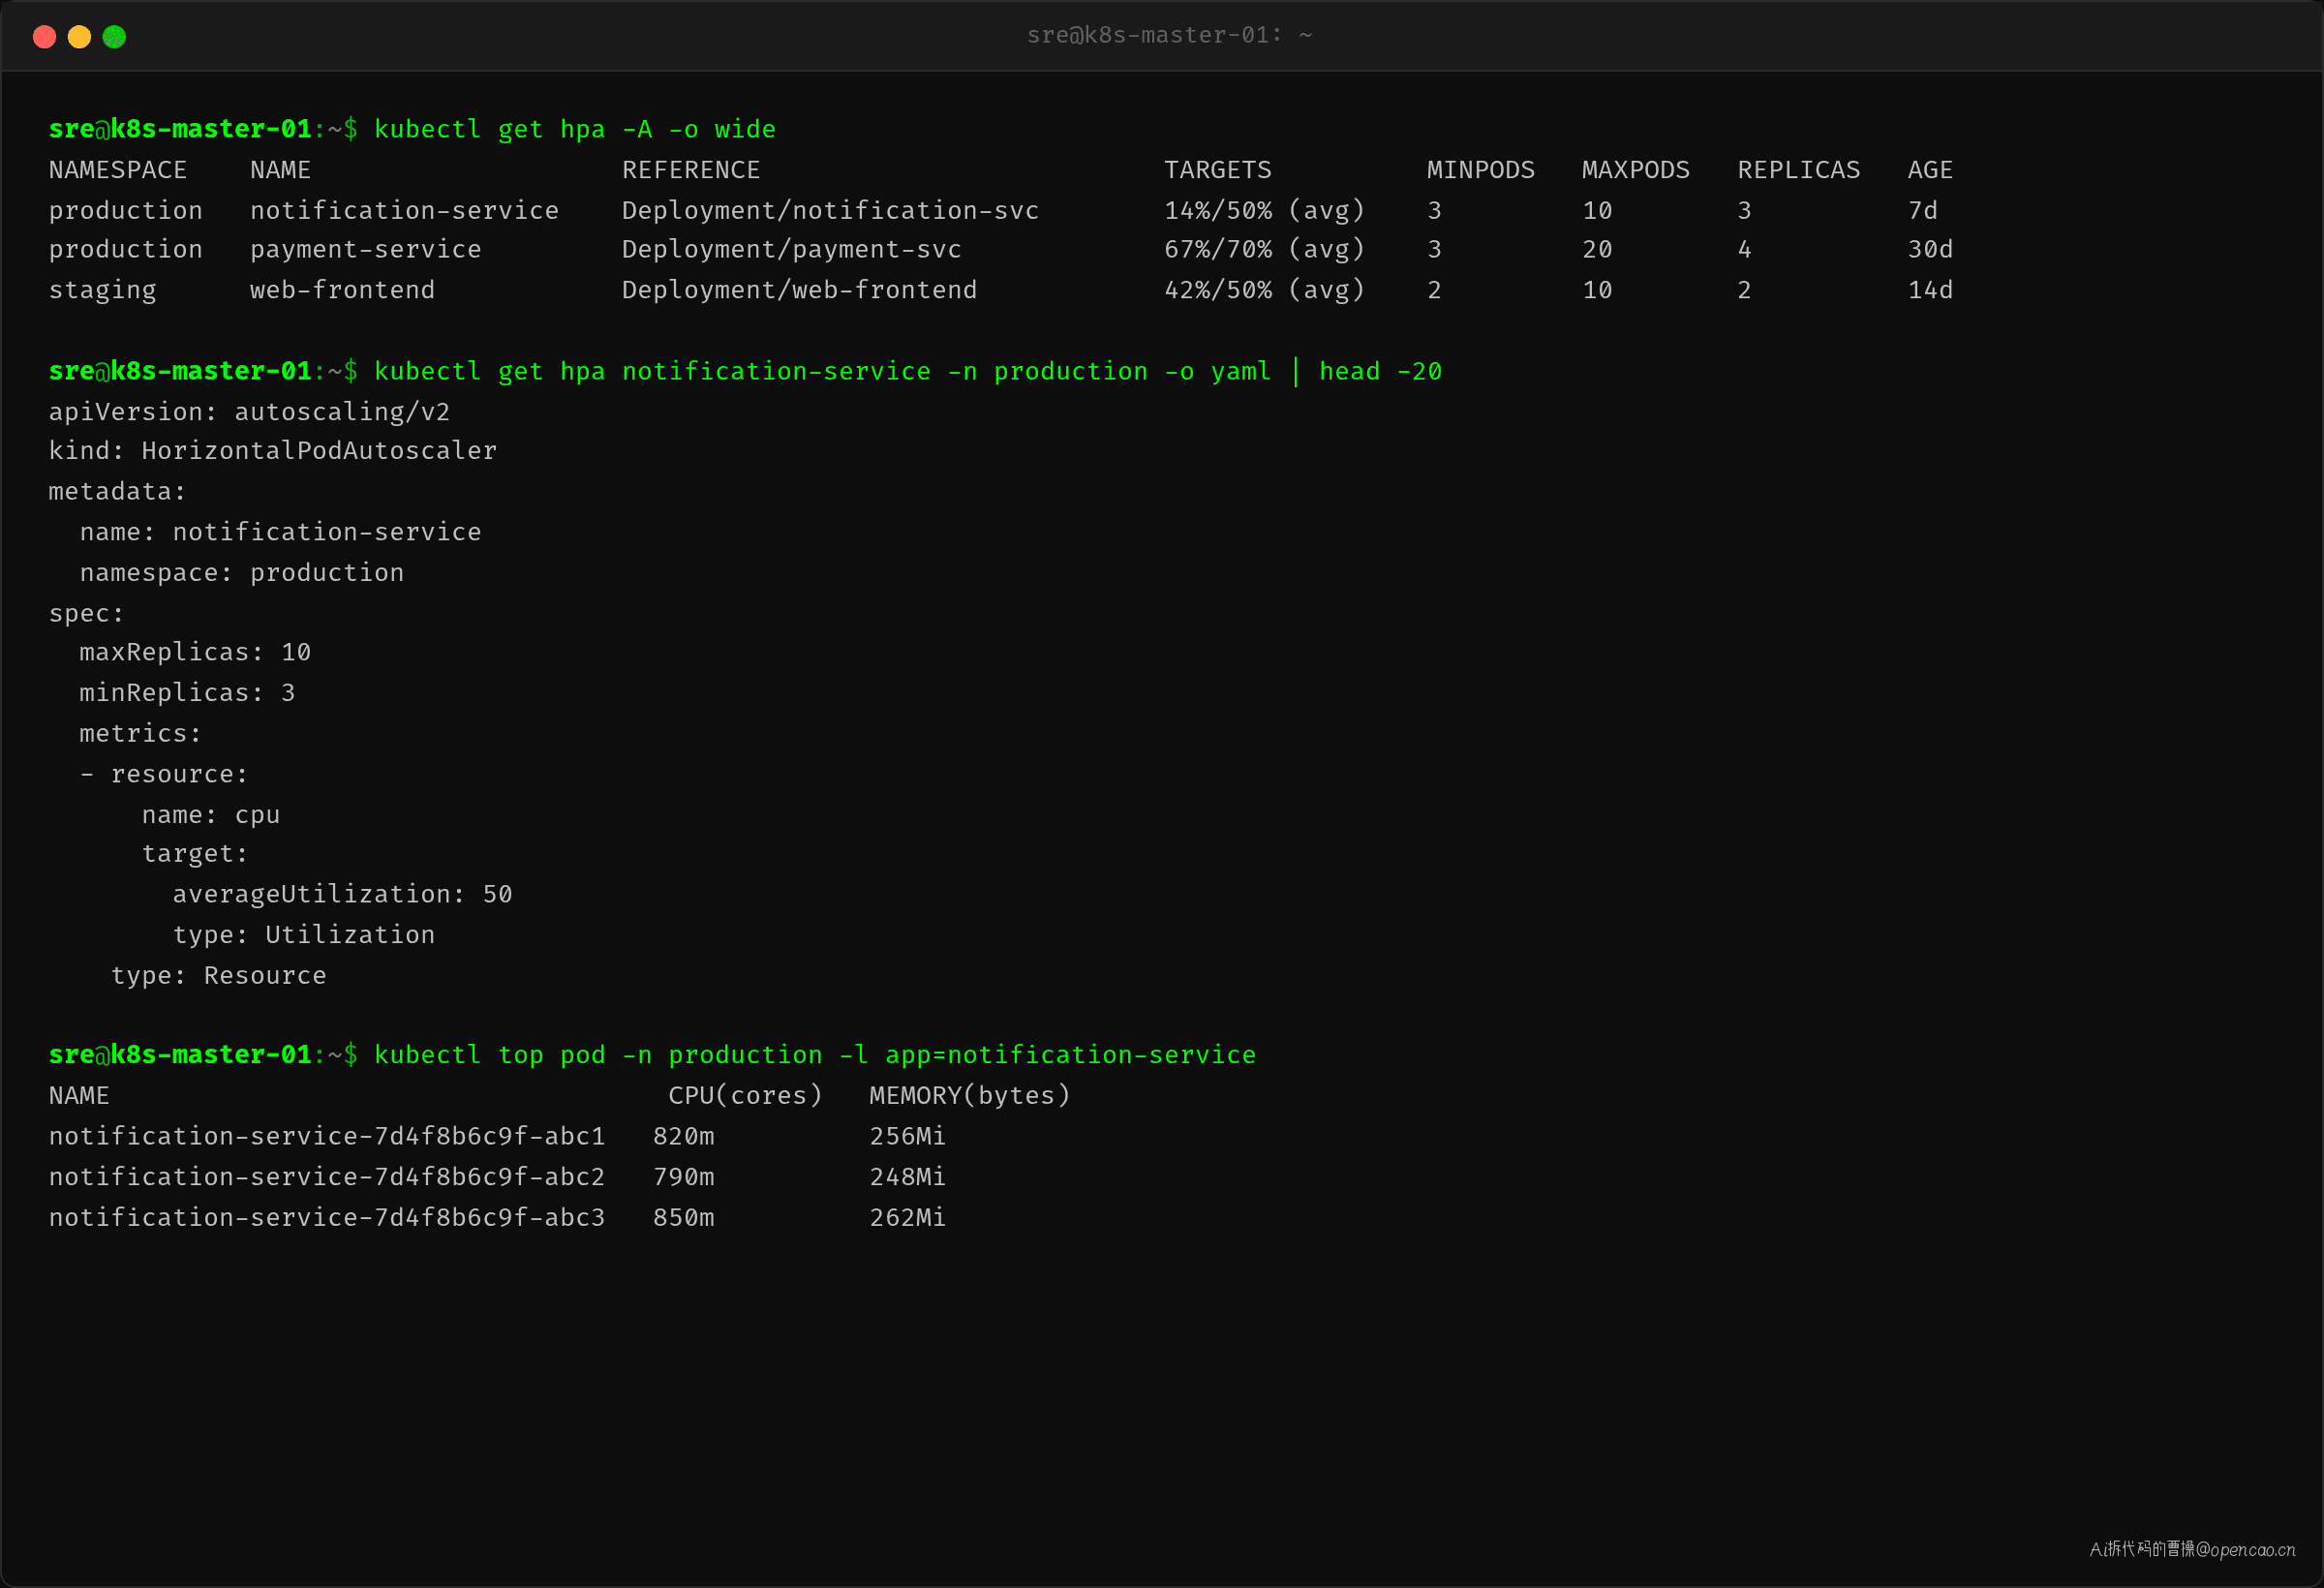Click the 67%/70% (avg) target value
Image resolution: width=2324 pixels, height=1588 pixels.
[1264, 249]
